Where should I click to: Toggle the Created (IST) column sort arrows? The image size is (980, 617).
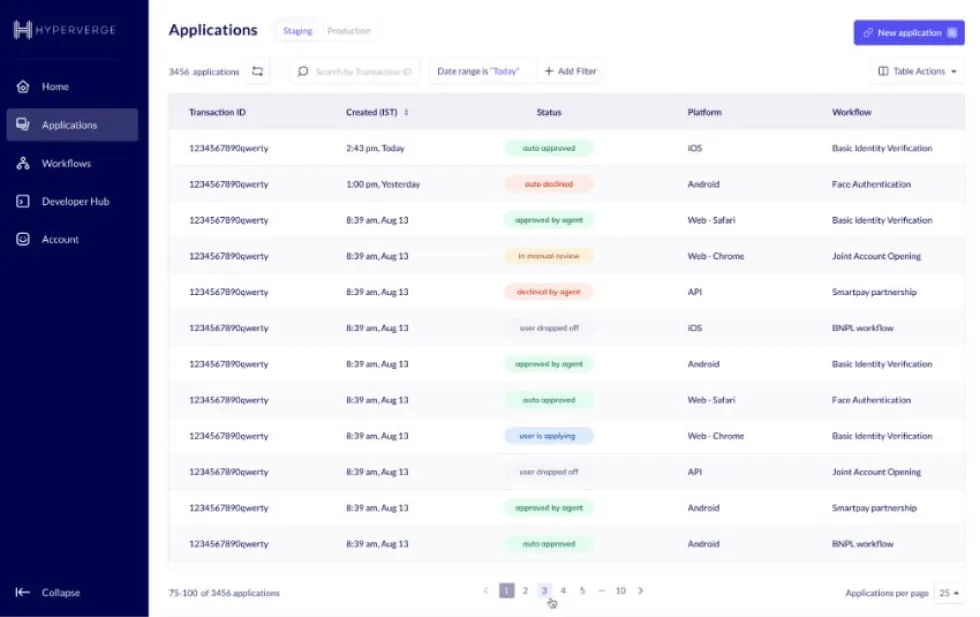406,112
